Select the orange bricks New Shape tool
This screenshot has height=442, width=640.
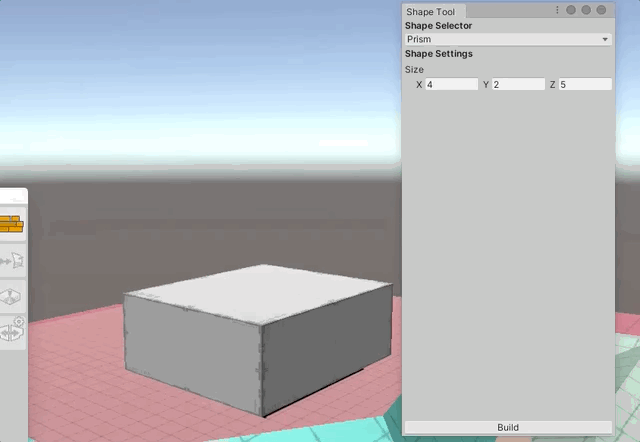pyautogui.click(x=11, y=224)
